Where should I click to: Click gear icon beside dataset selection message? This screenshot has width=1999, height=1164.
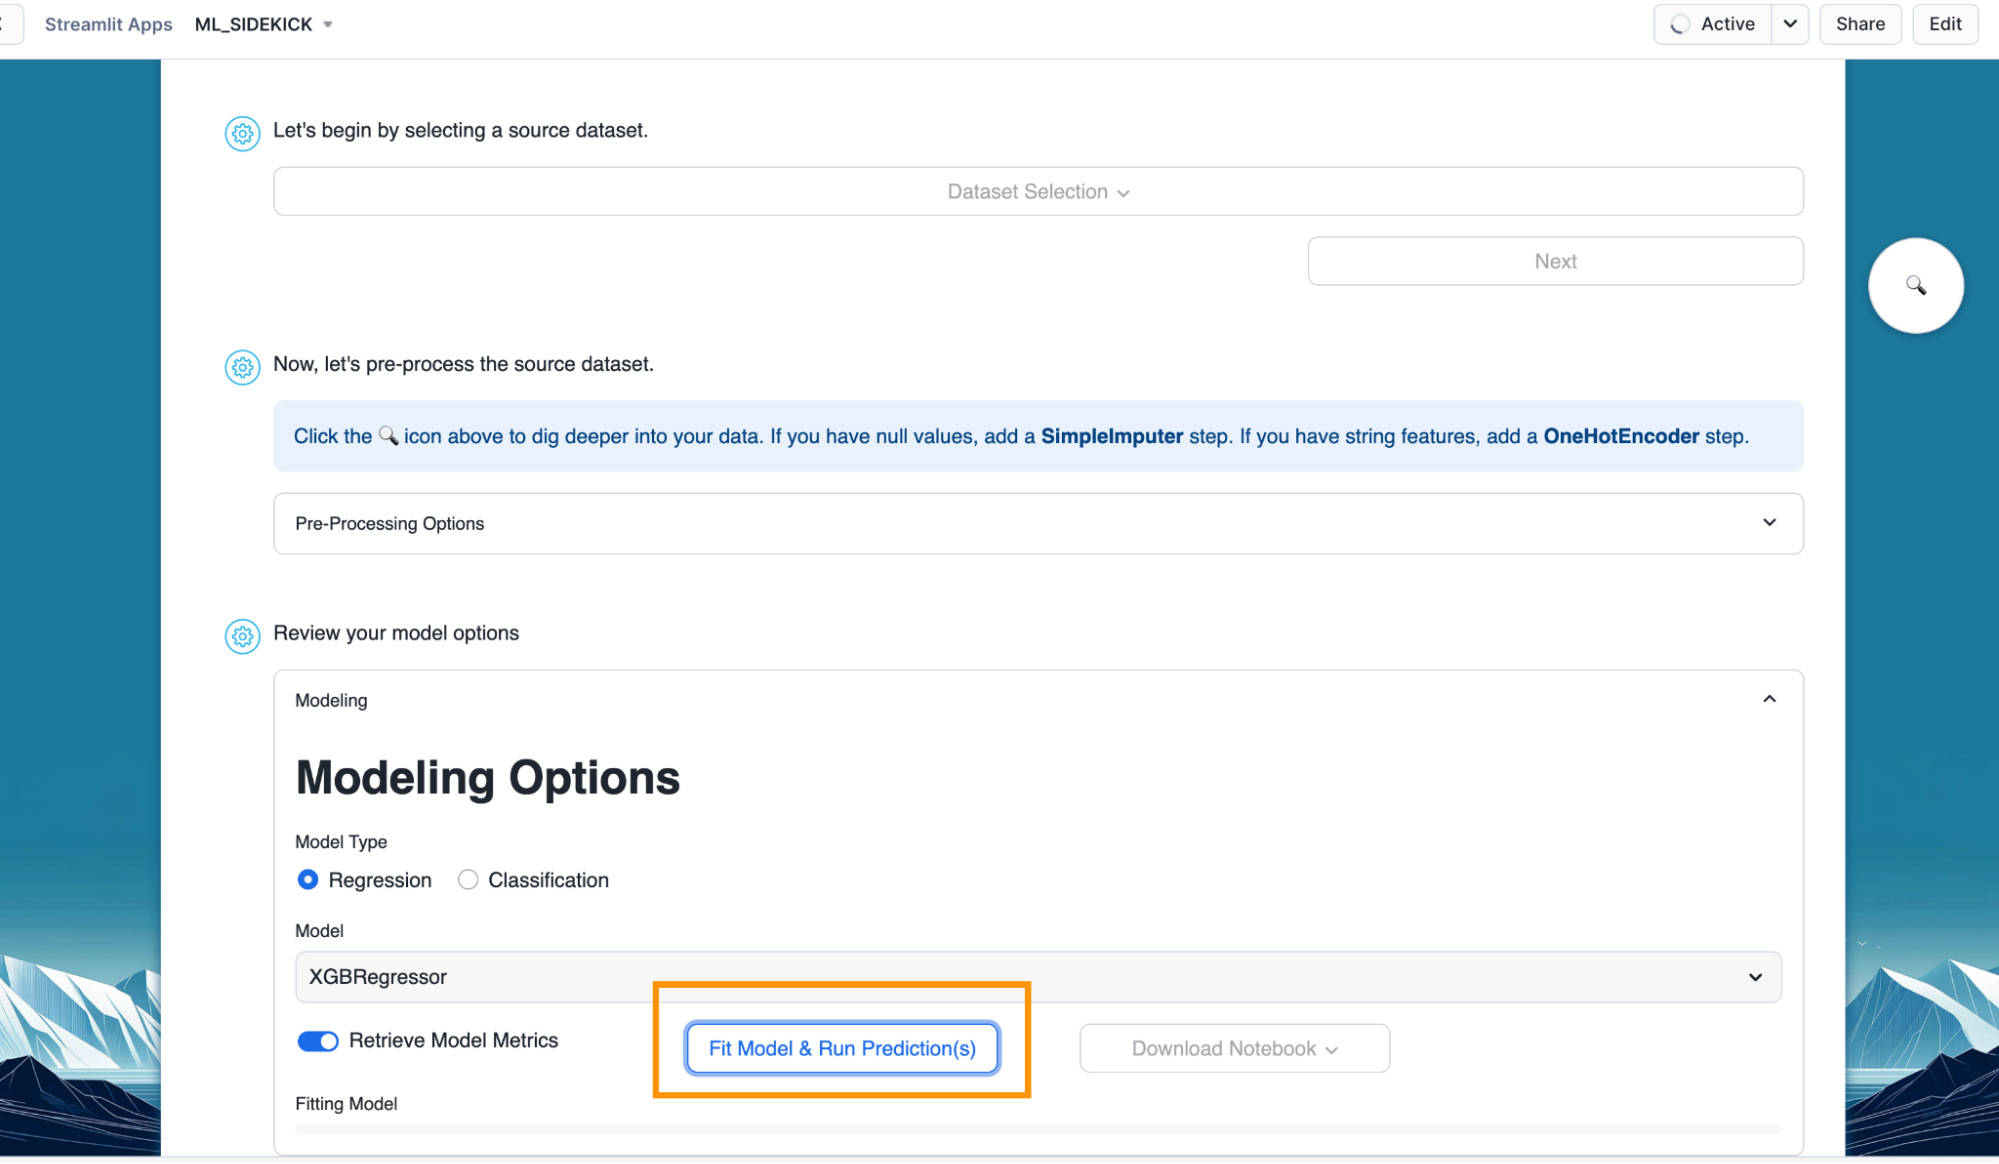click(242, 133)
